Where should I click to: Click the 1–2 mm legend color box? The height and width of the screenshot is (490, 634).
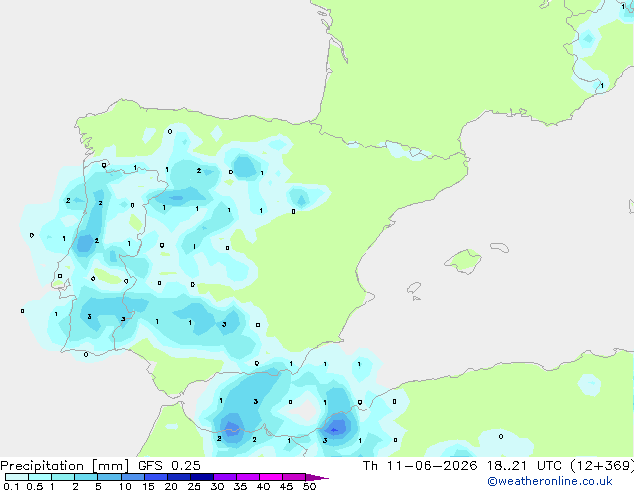(63, 477)
